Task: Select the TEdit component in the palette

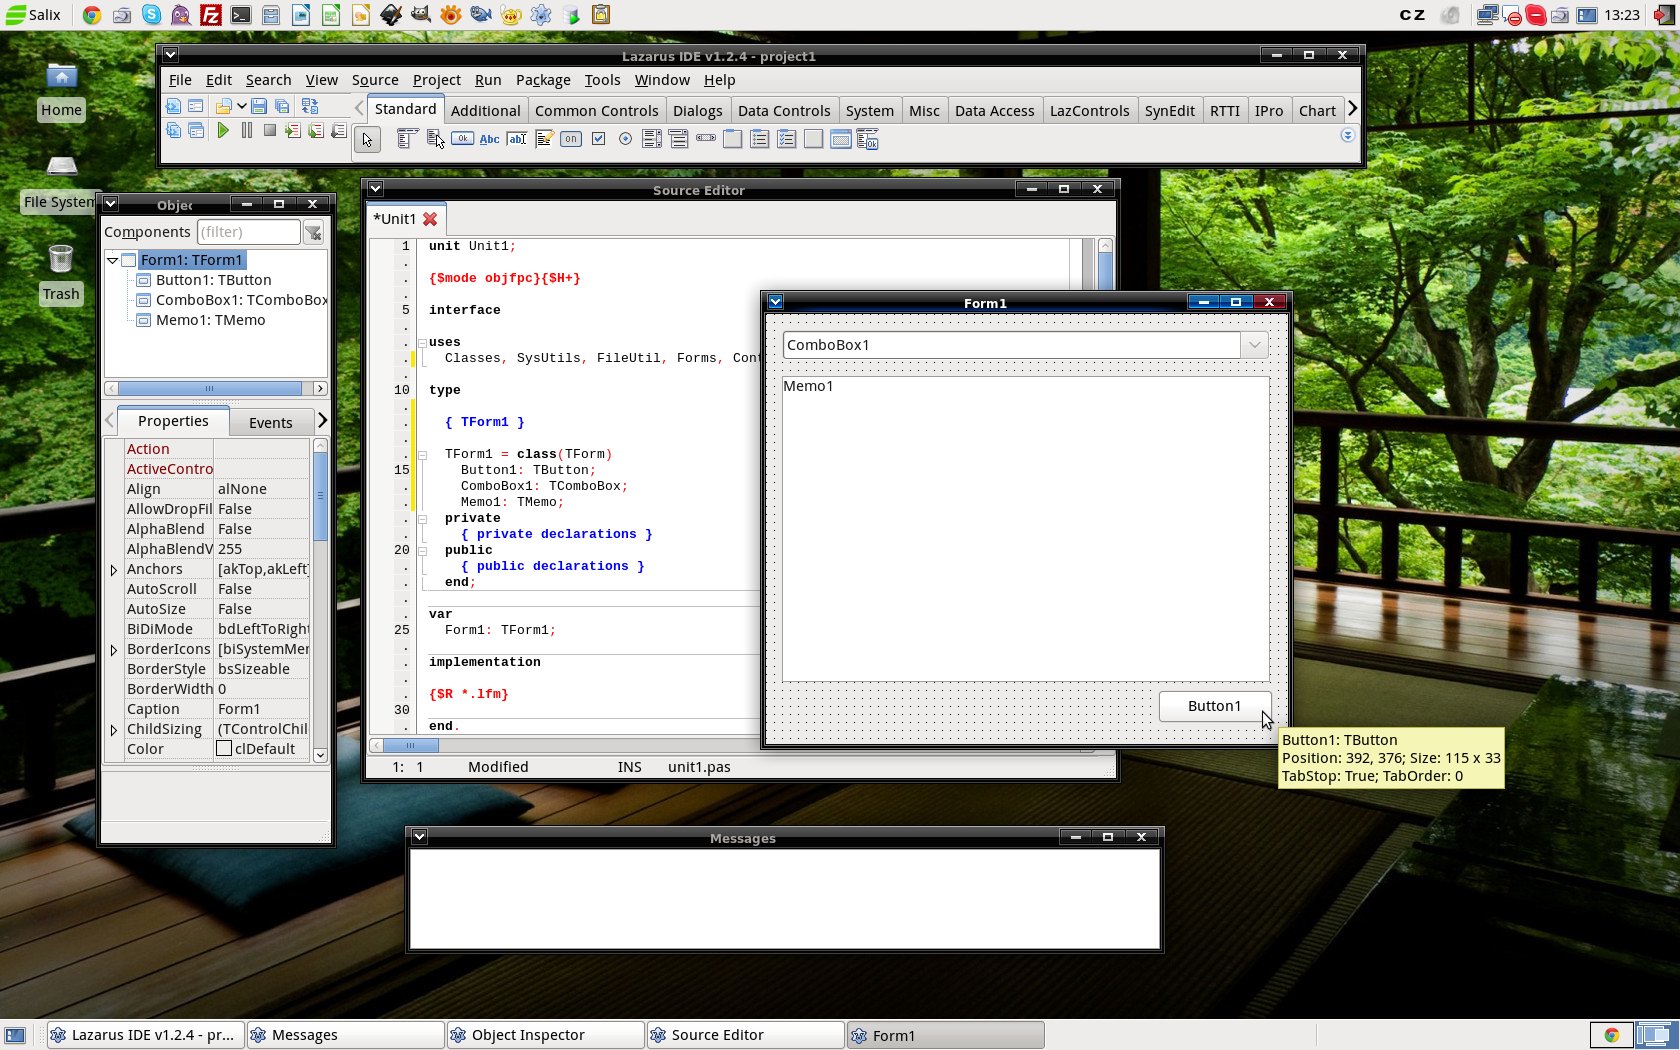Action: pyautogui.click(x=516, y=139)
